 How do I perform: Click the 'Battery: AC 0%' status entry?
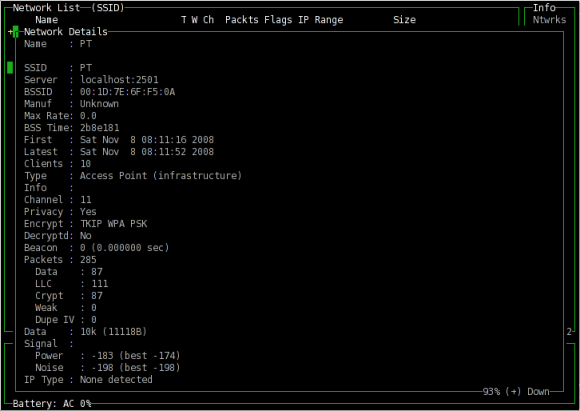[x=52, y=404]
